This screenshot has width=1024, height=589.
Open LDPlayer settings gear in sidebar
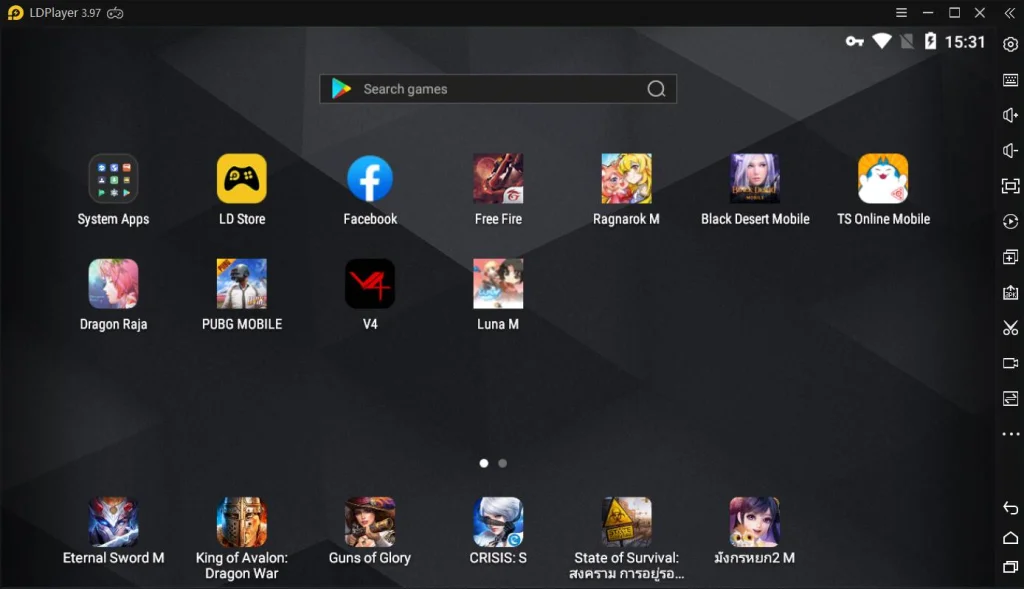tap(1010, 44)
